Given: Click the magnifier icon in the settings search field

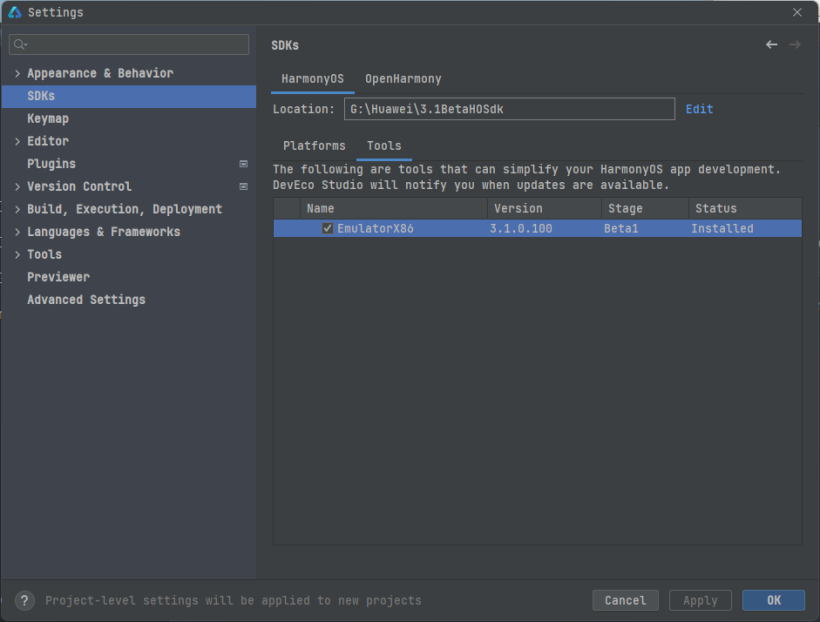Looking at the screenshot, I should tap(19, 44).
